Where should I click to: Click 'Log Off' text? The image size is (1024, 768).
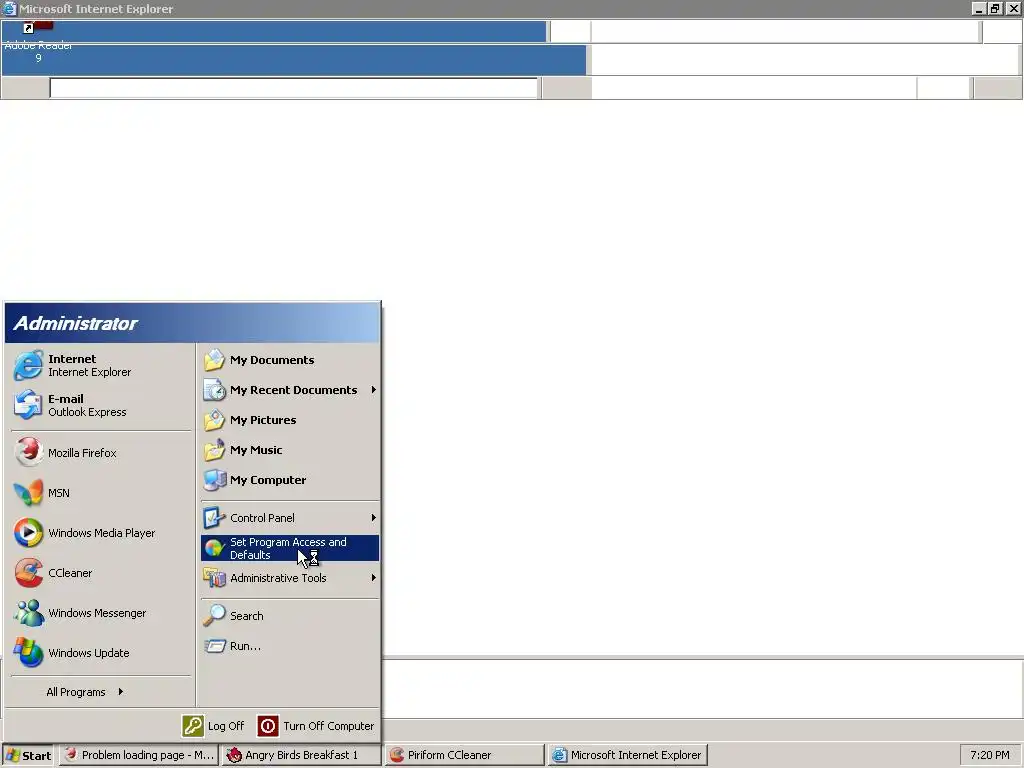click(226, 726)
